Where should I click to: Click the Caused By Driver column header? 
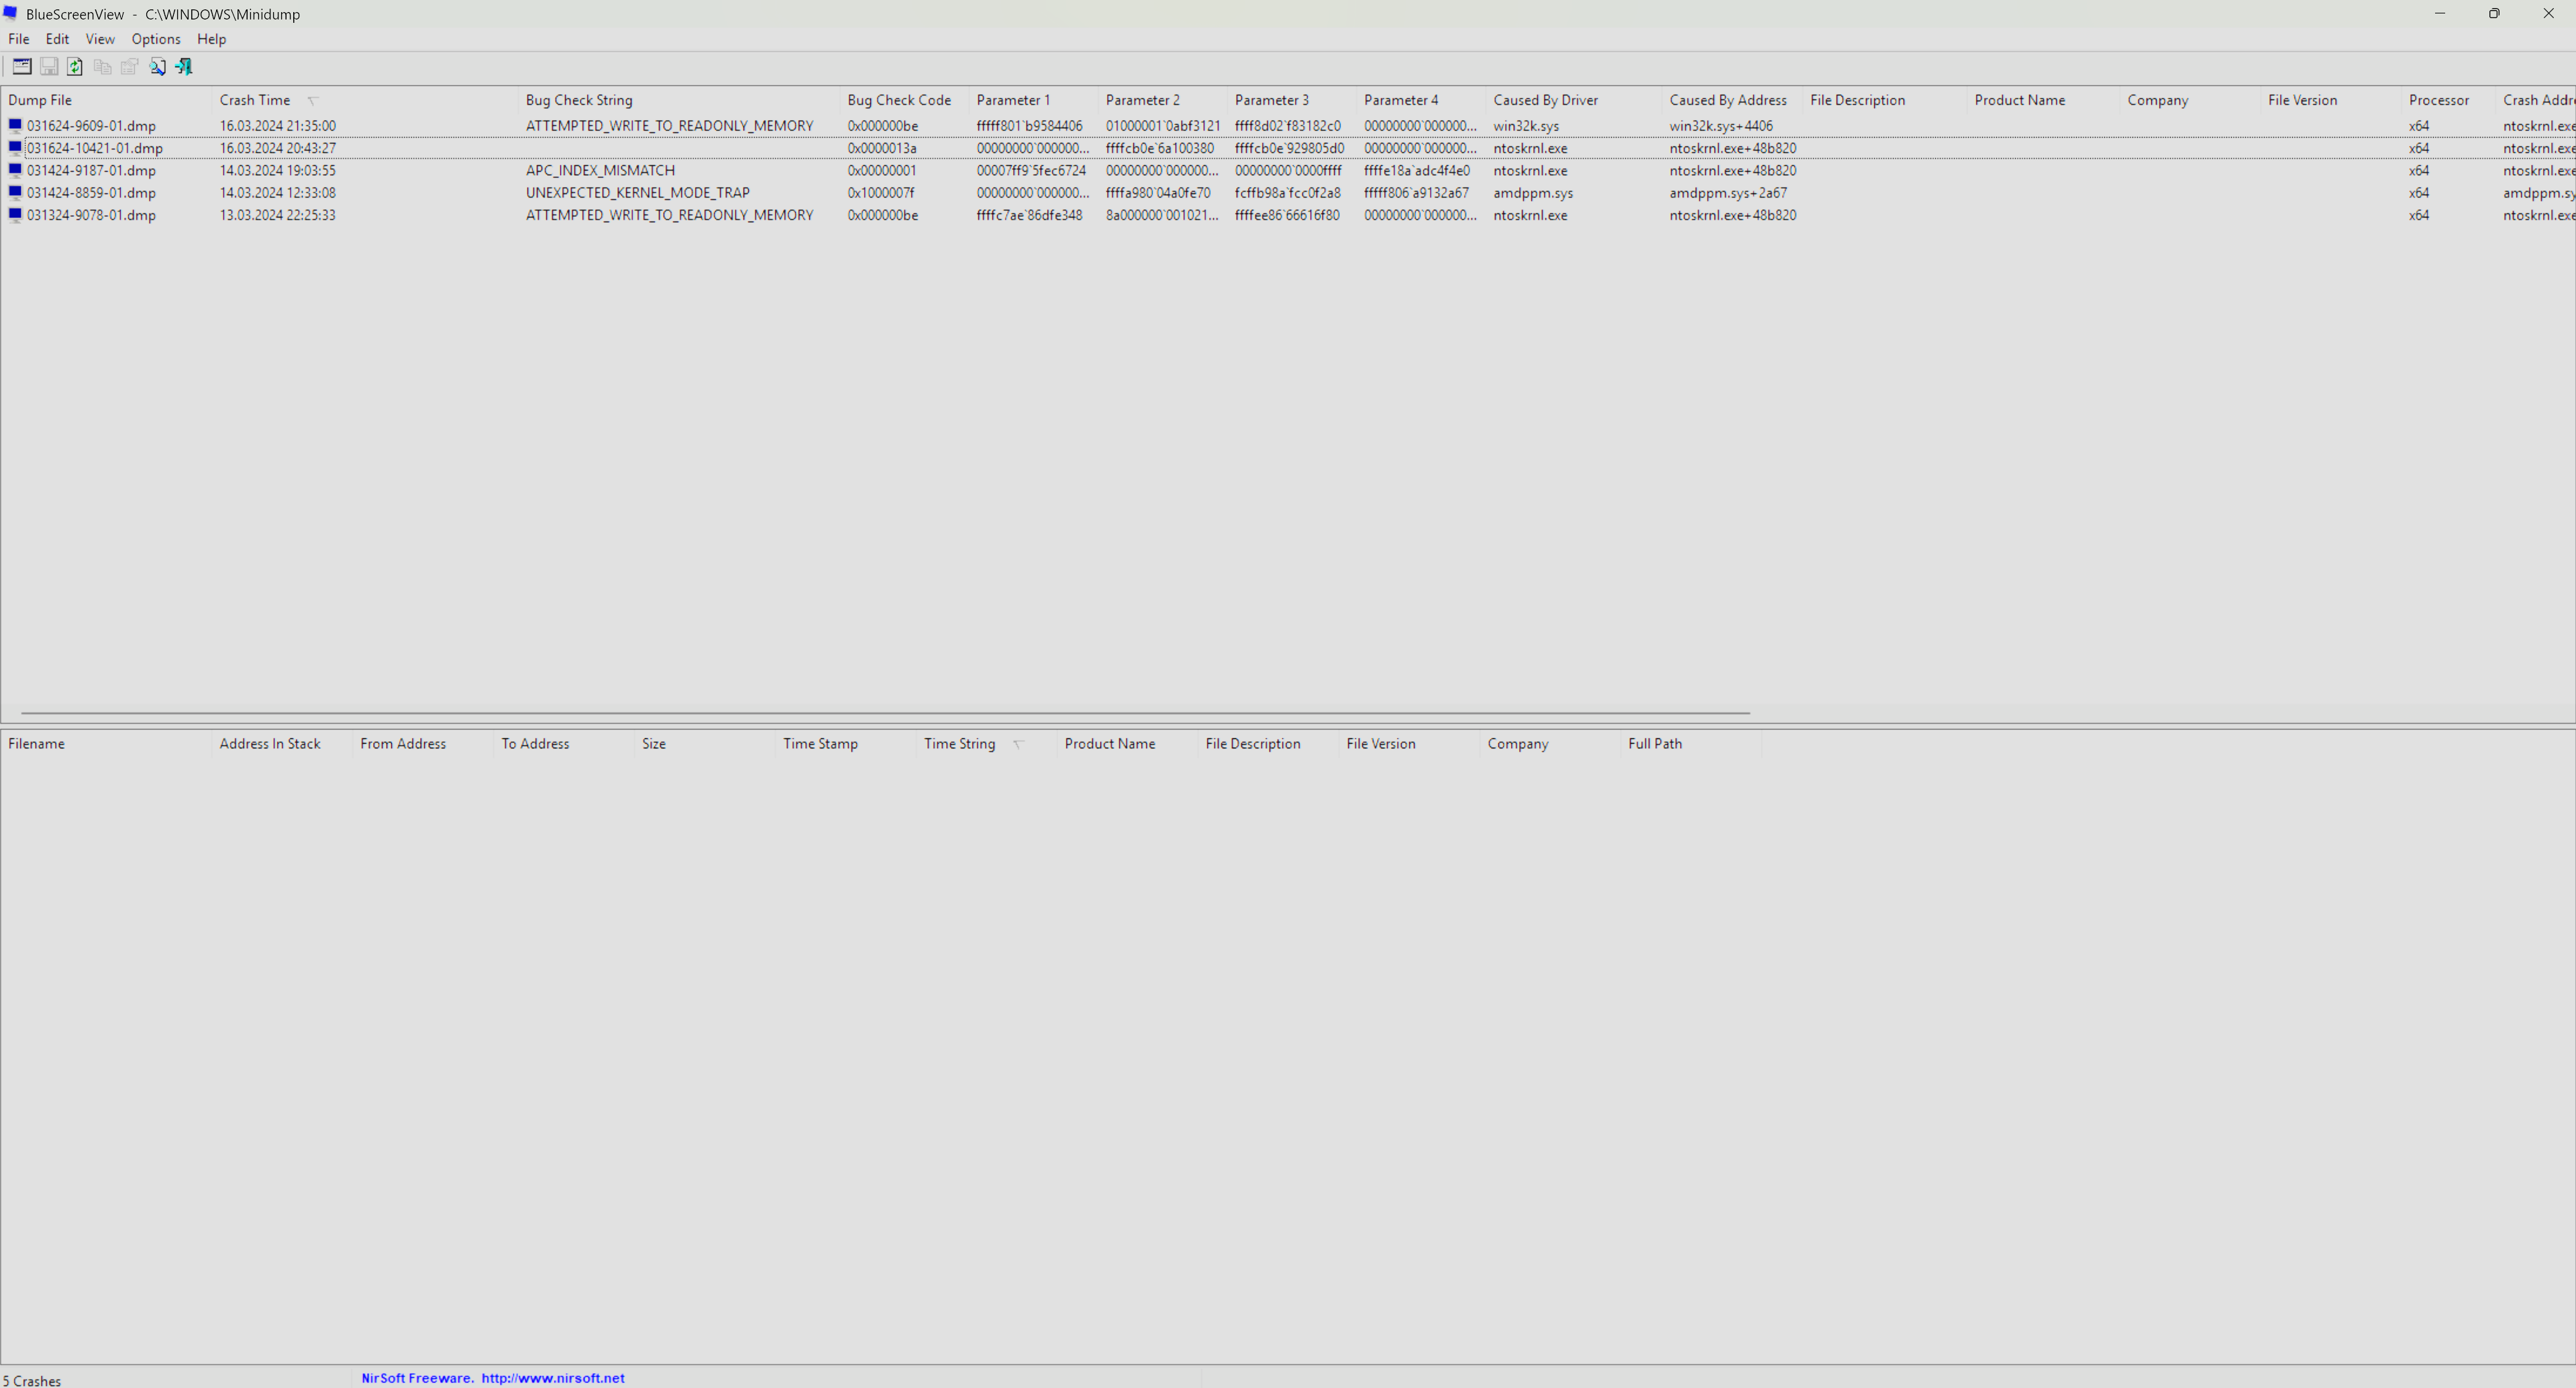pyautogui.click(x=1545, y=100)
